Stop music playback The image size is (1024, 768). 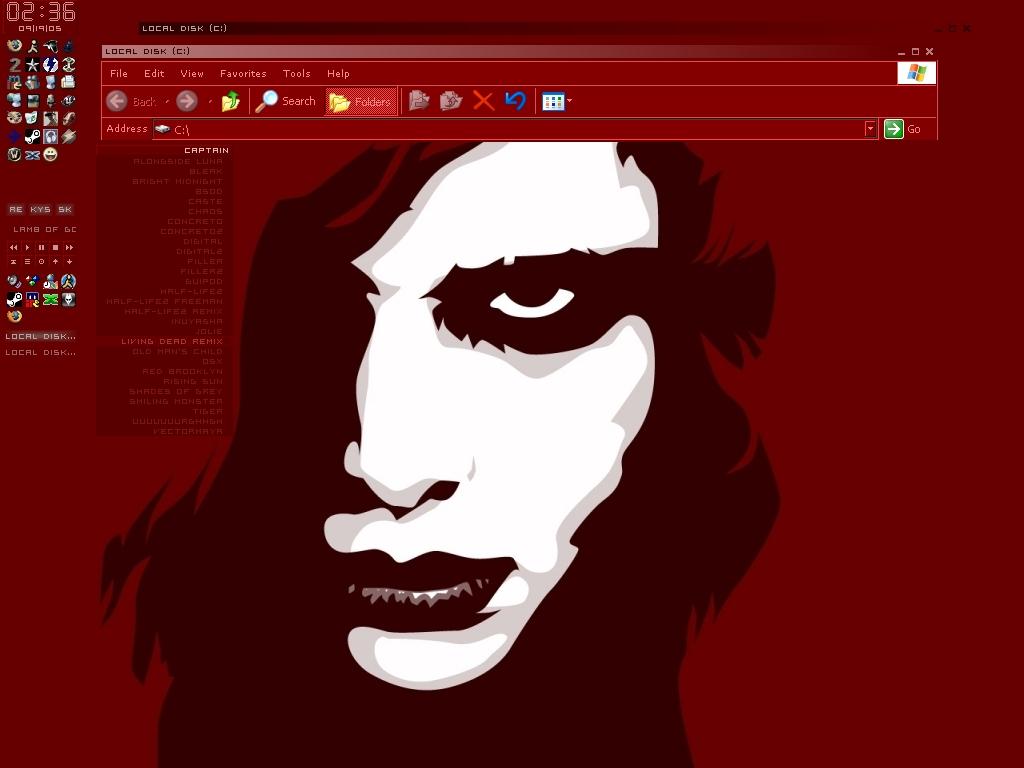click(x=56, y=248)
